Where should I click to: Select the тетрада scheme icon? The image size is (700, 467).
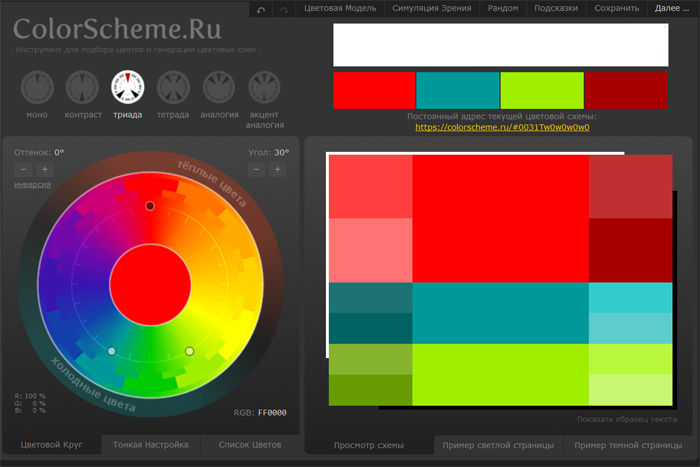pyautogui.click(x=173, y=87)
